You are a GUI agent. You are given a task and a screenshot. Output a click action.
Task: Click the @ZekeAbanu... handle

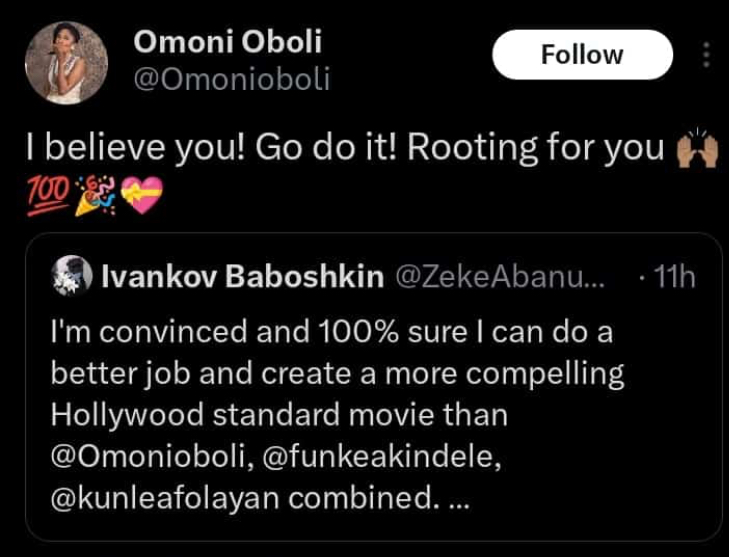[503, 277]
